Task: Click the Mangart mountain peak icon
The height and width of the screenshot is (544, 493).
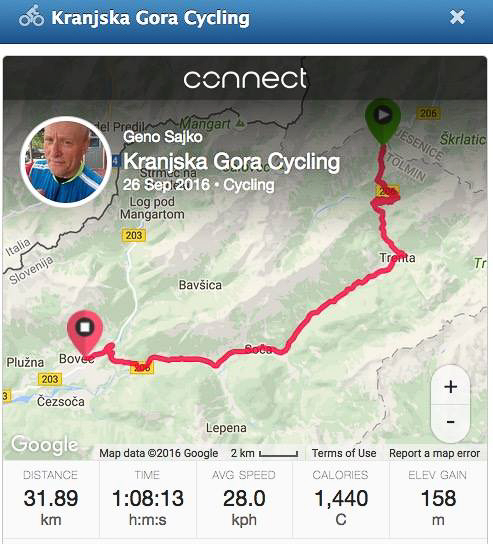Action: click(x=240, y=123)
